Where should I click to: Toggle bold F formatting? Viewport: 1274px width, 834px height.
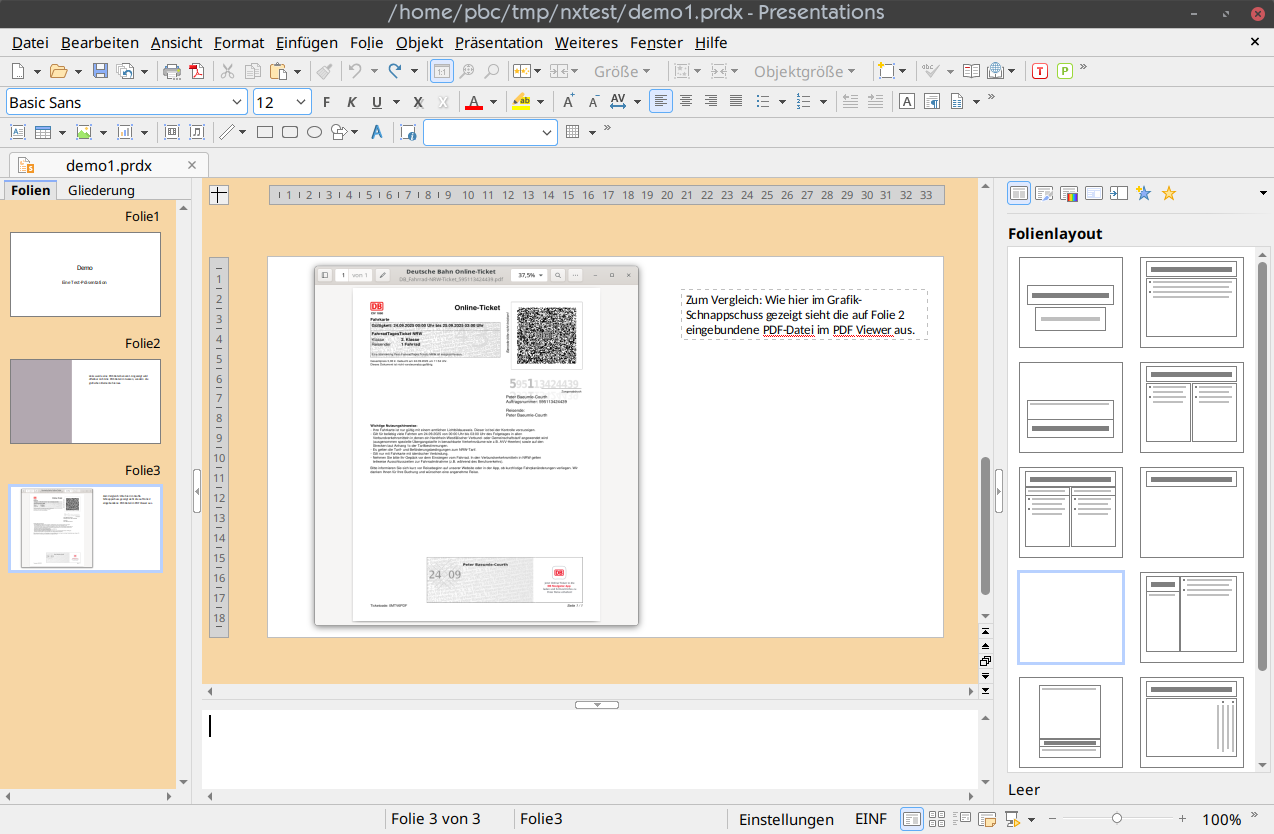(x=326, y=101)
